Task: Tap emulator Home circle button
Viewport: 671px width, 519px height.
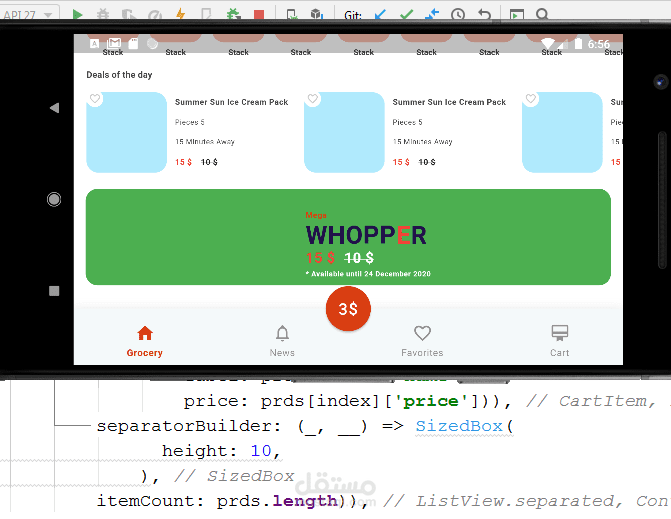Action: pyautogui.click(x=54, y=199)
